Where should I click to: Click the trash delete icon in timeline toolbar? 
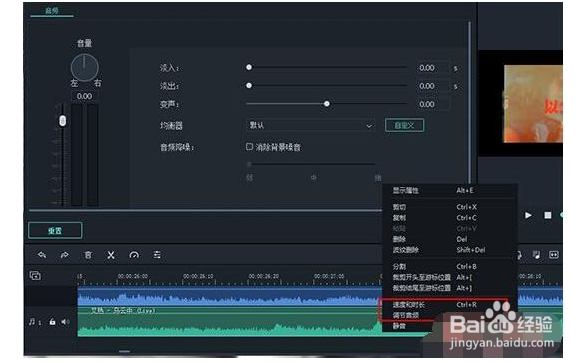click(88, 255)
